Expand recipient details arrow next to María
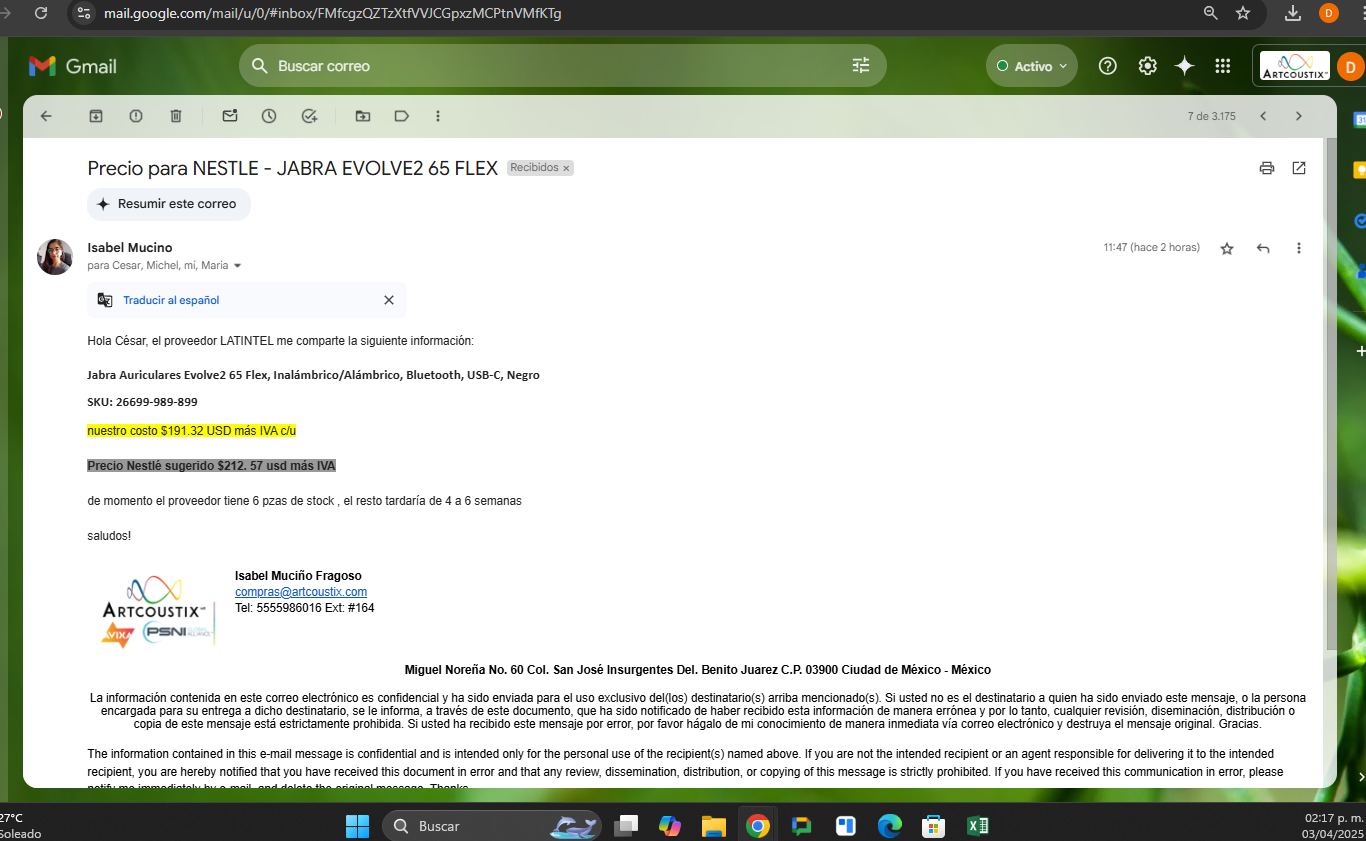The width and height of the screenshot is (1366, 841). [x=237, y=266]
